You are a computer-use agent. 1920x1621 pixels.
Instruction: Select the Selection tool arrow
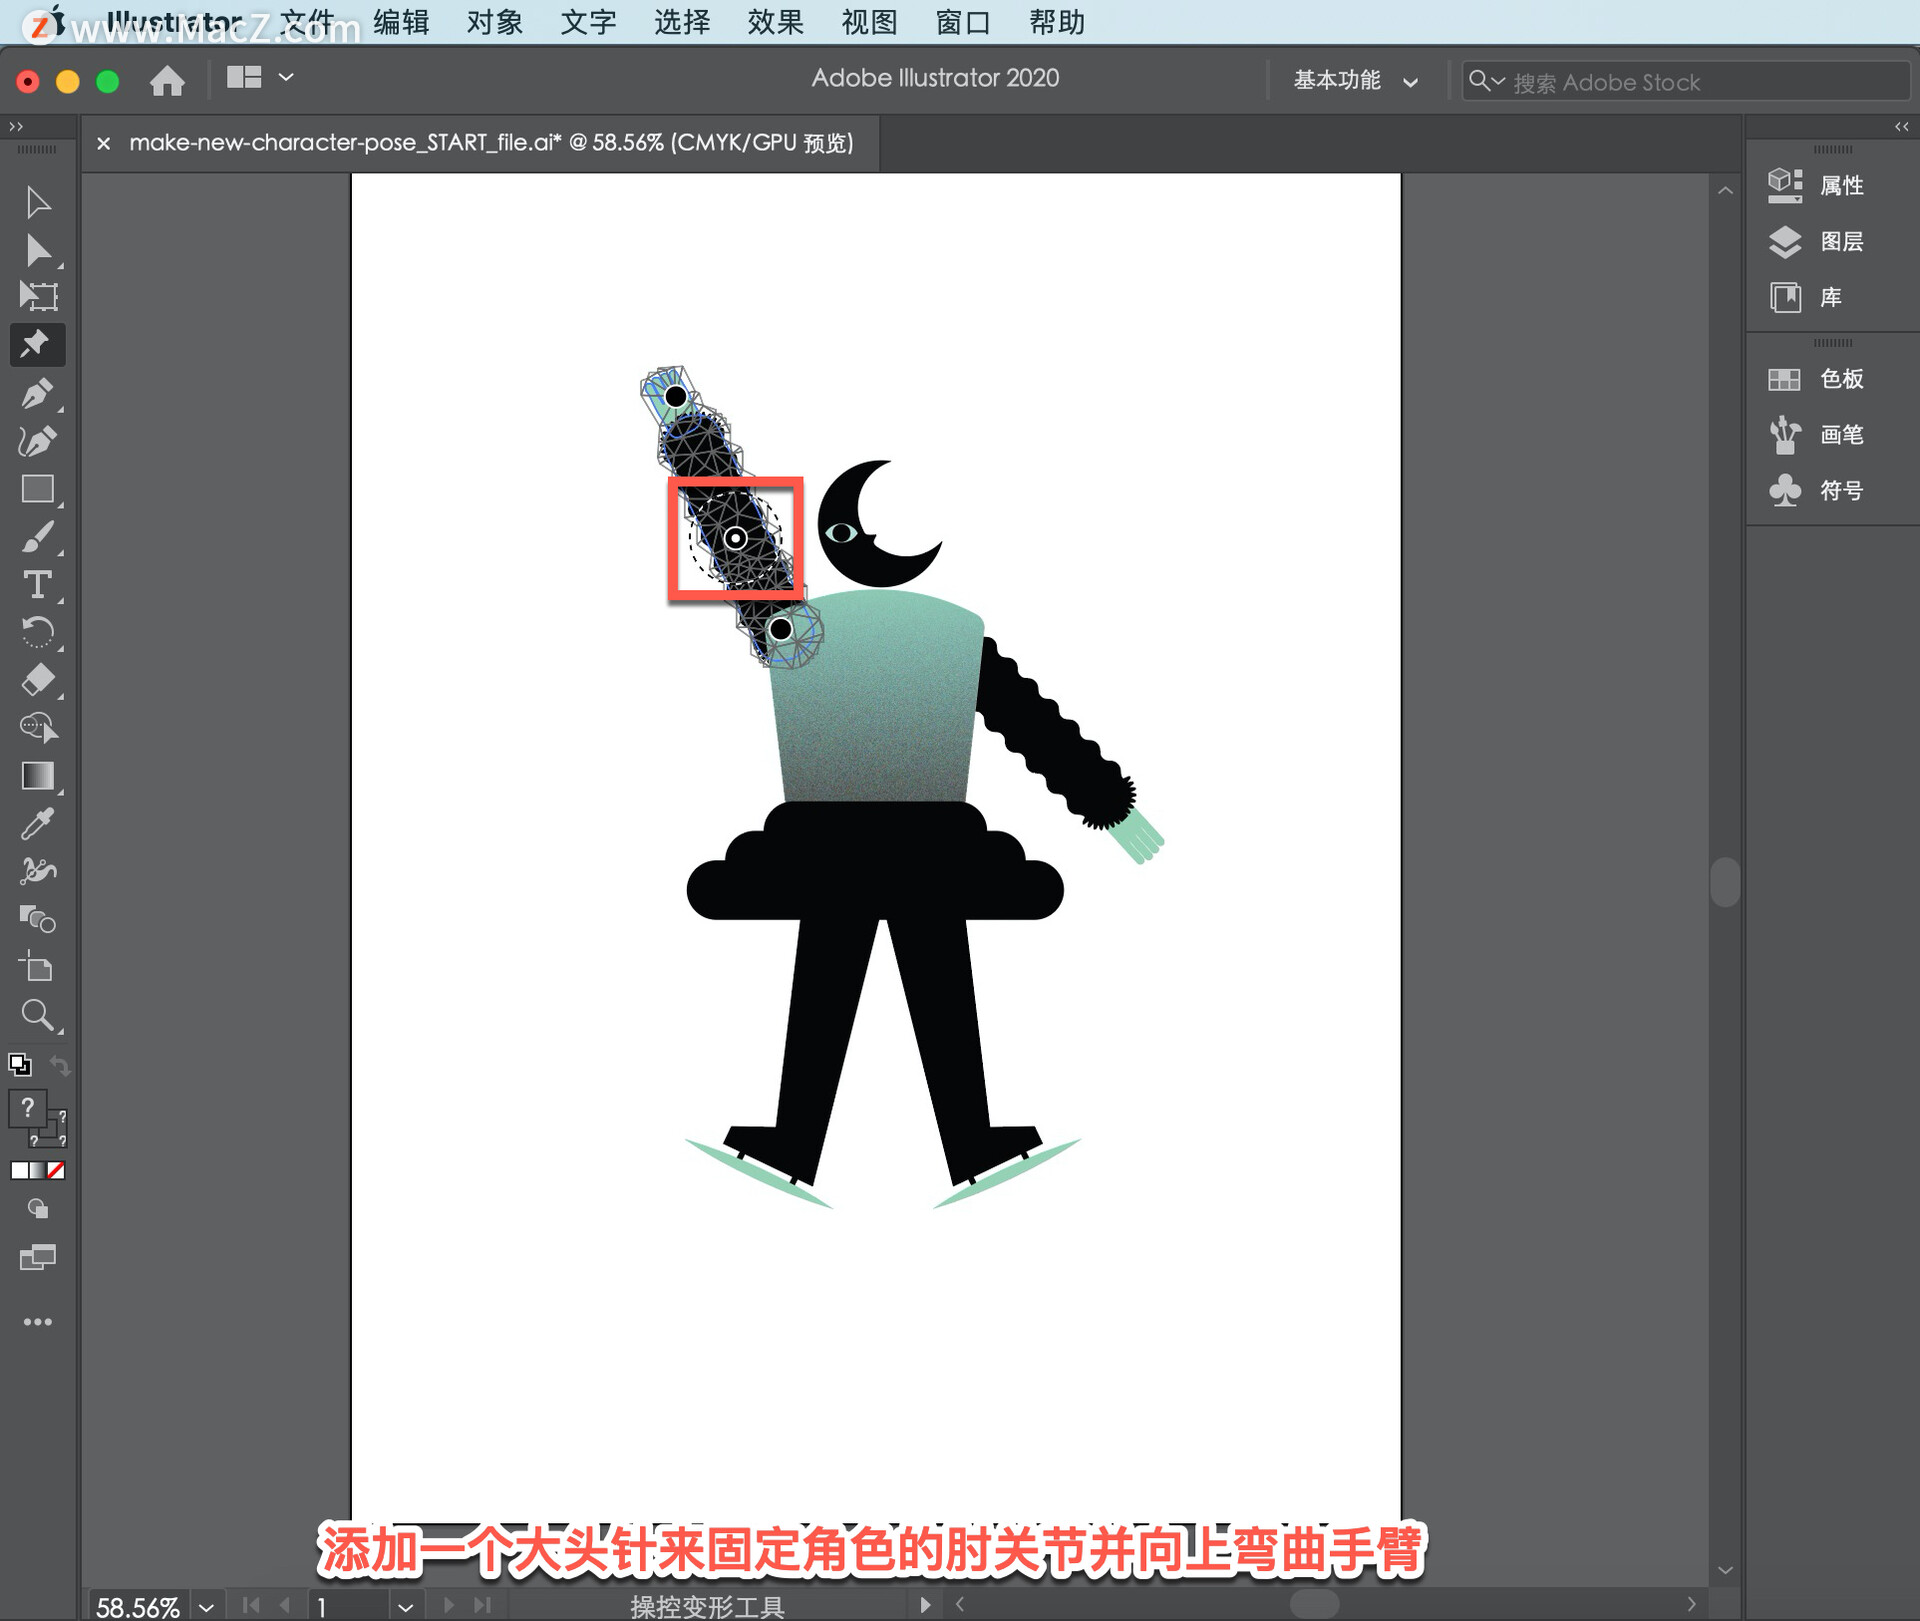(x=38, y=202)
